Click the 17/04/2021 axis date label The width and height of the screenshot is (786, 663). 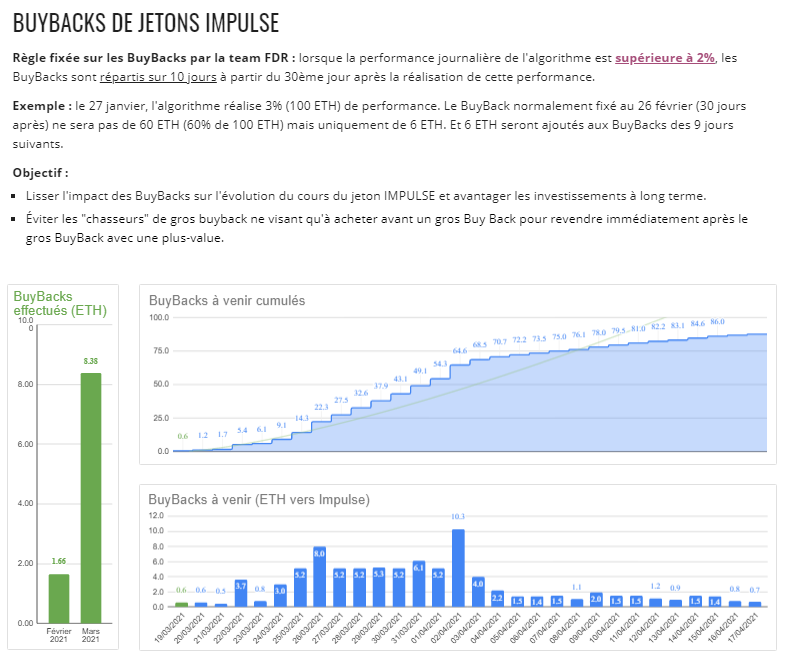point(743,628)
